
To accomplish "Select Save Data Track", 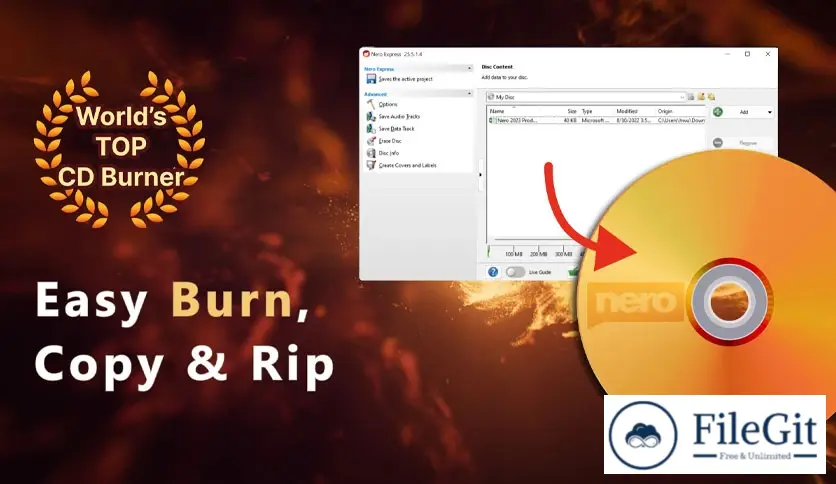I will 396,128.
